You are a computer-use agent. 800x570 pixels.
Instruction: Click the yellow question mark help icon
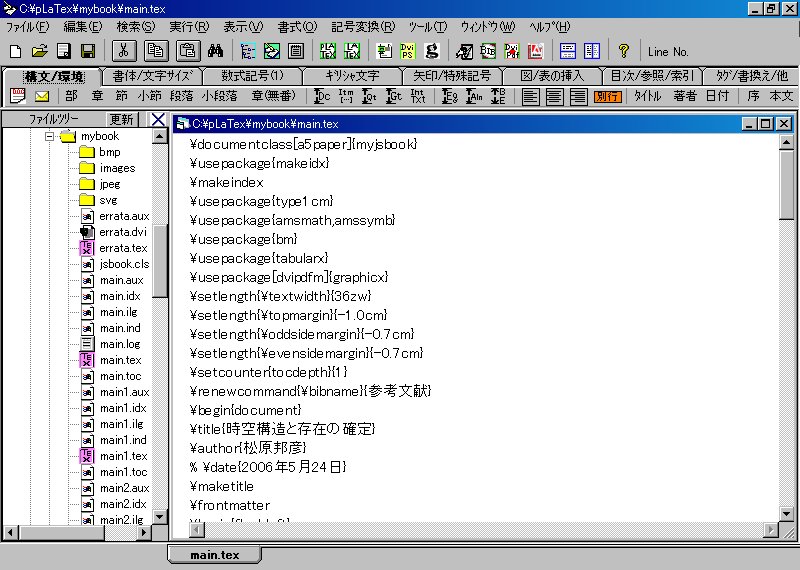click(623, 51)
